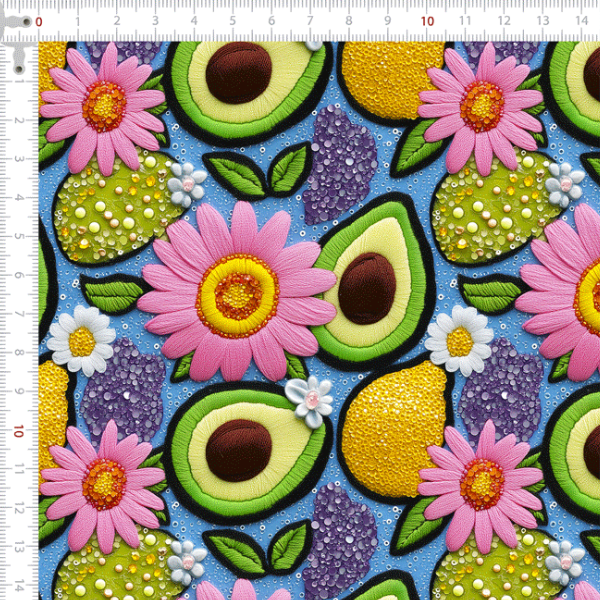Click the number 1 on the horizontal ruler
600x600 pixels.
pyautogui.click(x=78, y=21)
